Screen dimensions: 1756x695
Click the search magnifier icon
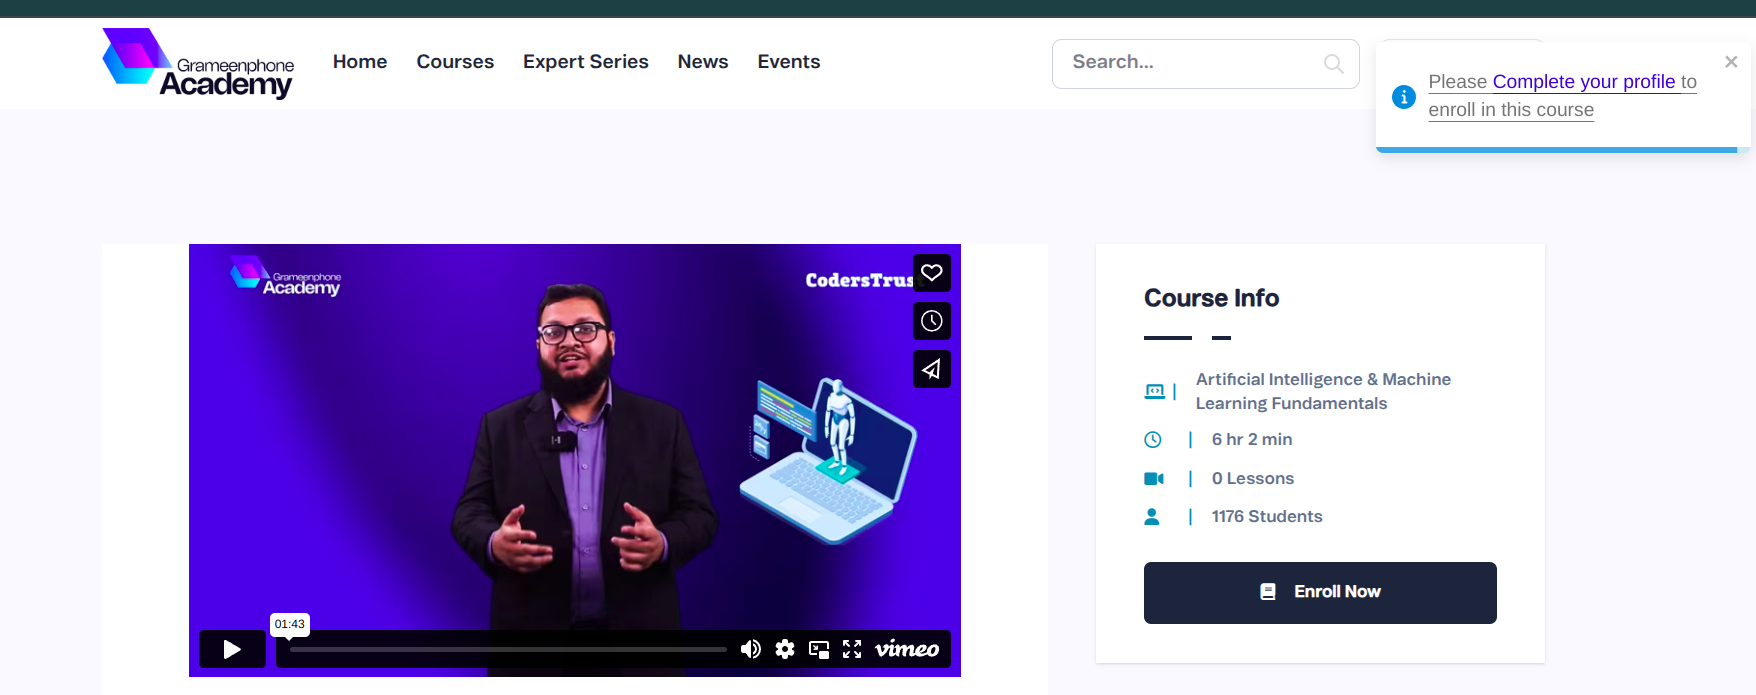(x=1333, y=64)
